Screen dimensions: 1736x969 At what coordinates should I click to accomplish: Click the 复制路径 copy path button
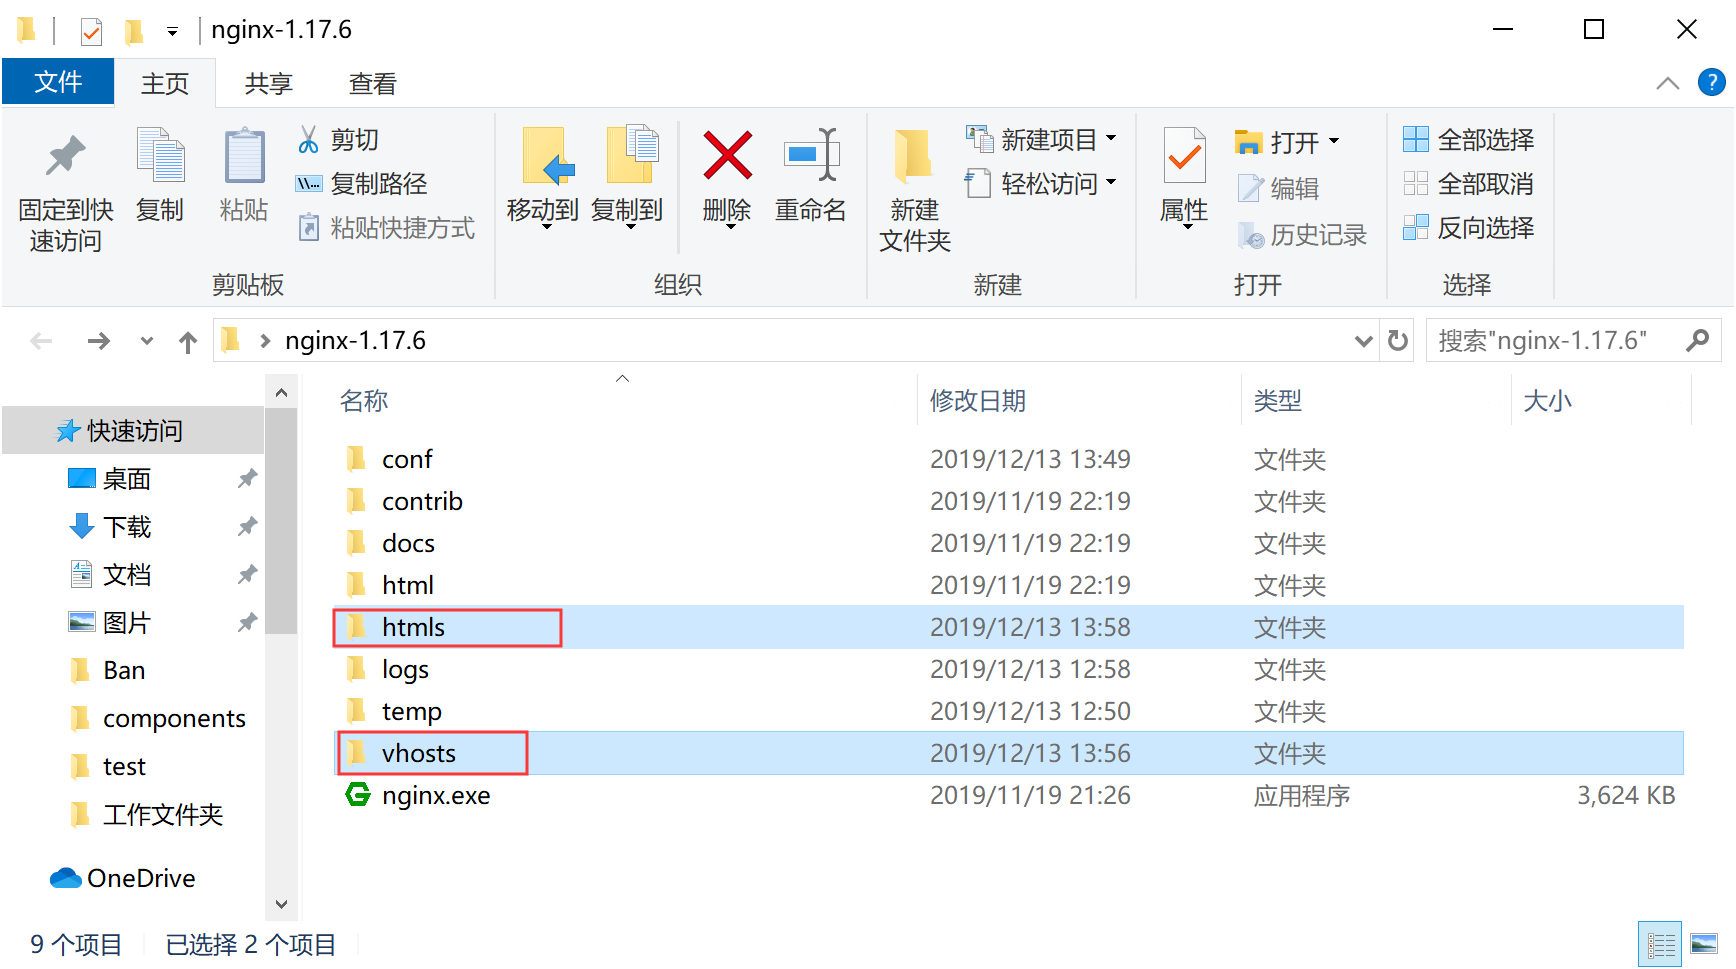[x=363, y=184]
